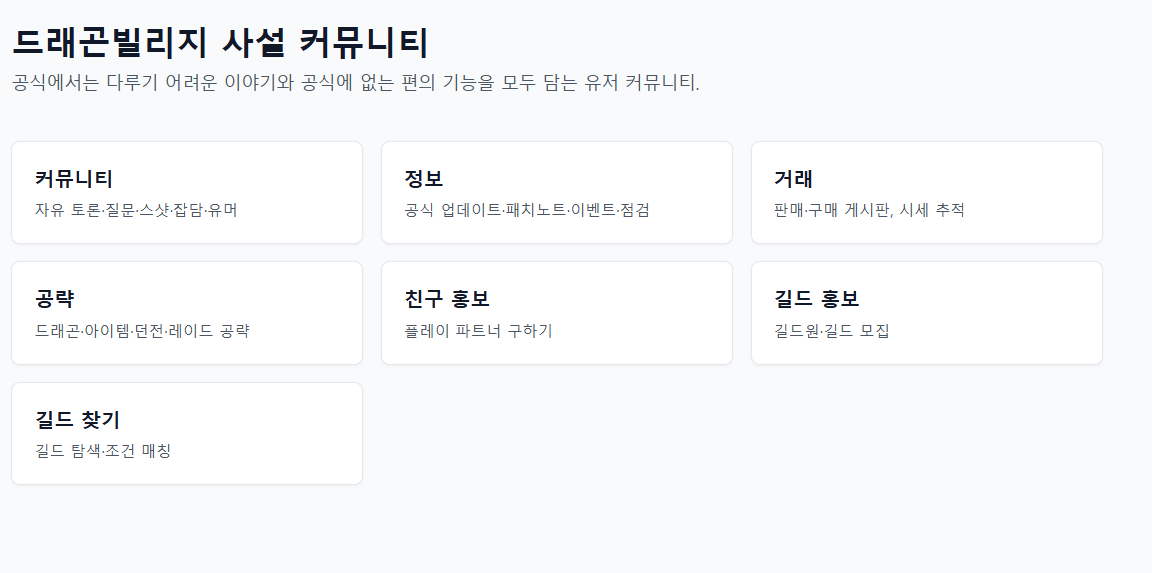This screenshot has width=1152, height=573.
Task: Click the 길드 탐색·조건 매칭 description text
Action: click(x=103, y=451)
